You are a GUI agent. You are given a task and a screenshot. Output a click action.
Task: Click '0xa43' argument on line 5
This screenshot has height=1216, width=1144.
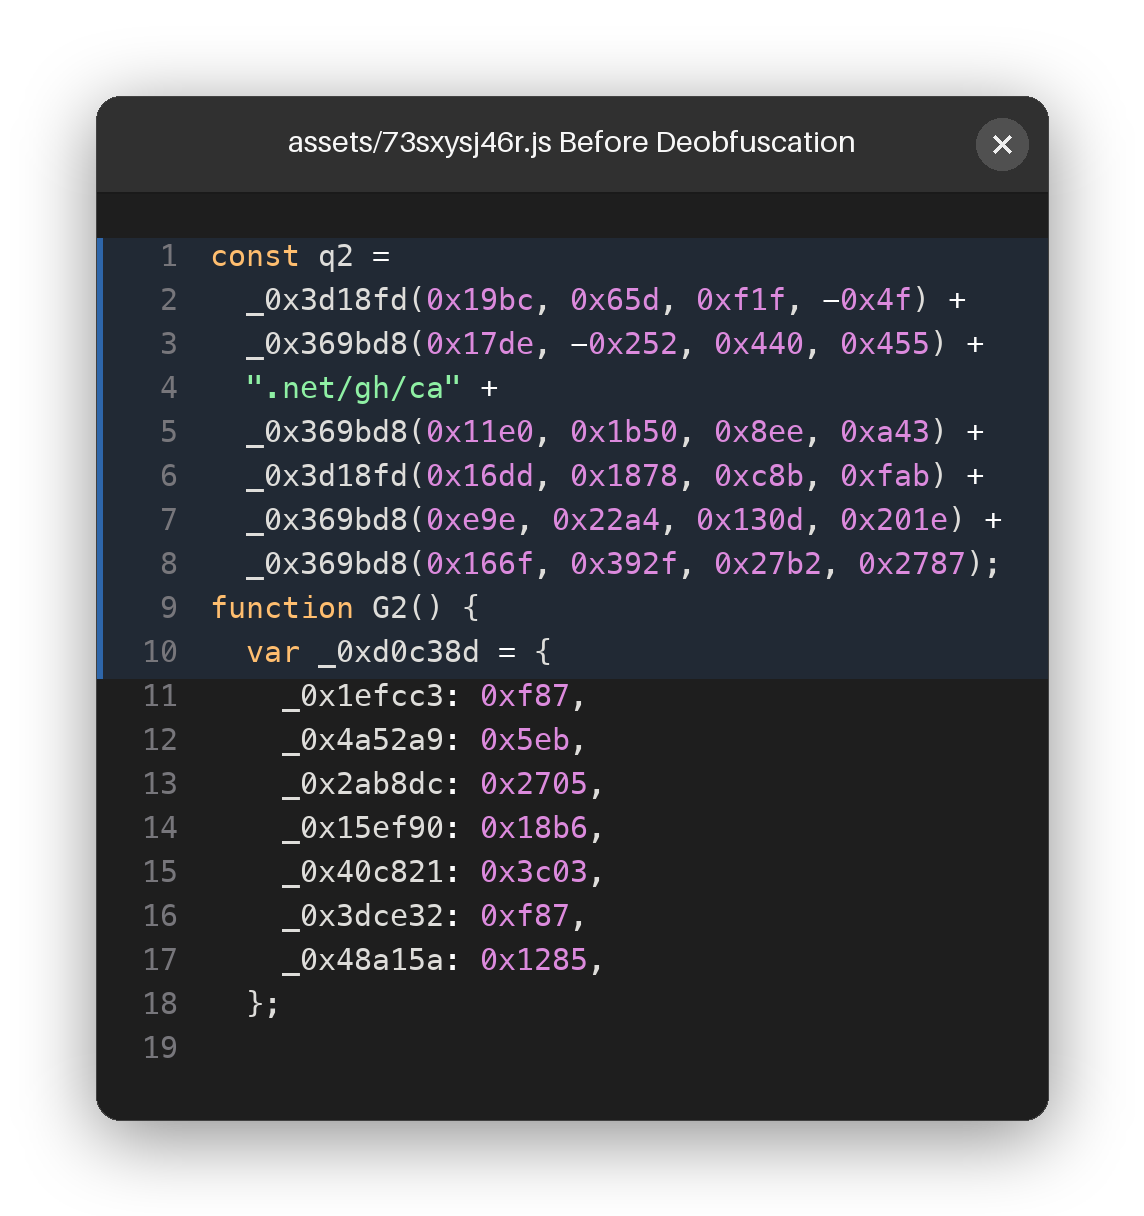(885, 432)
